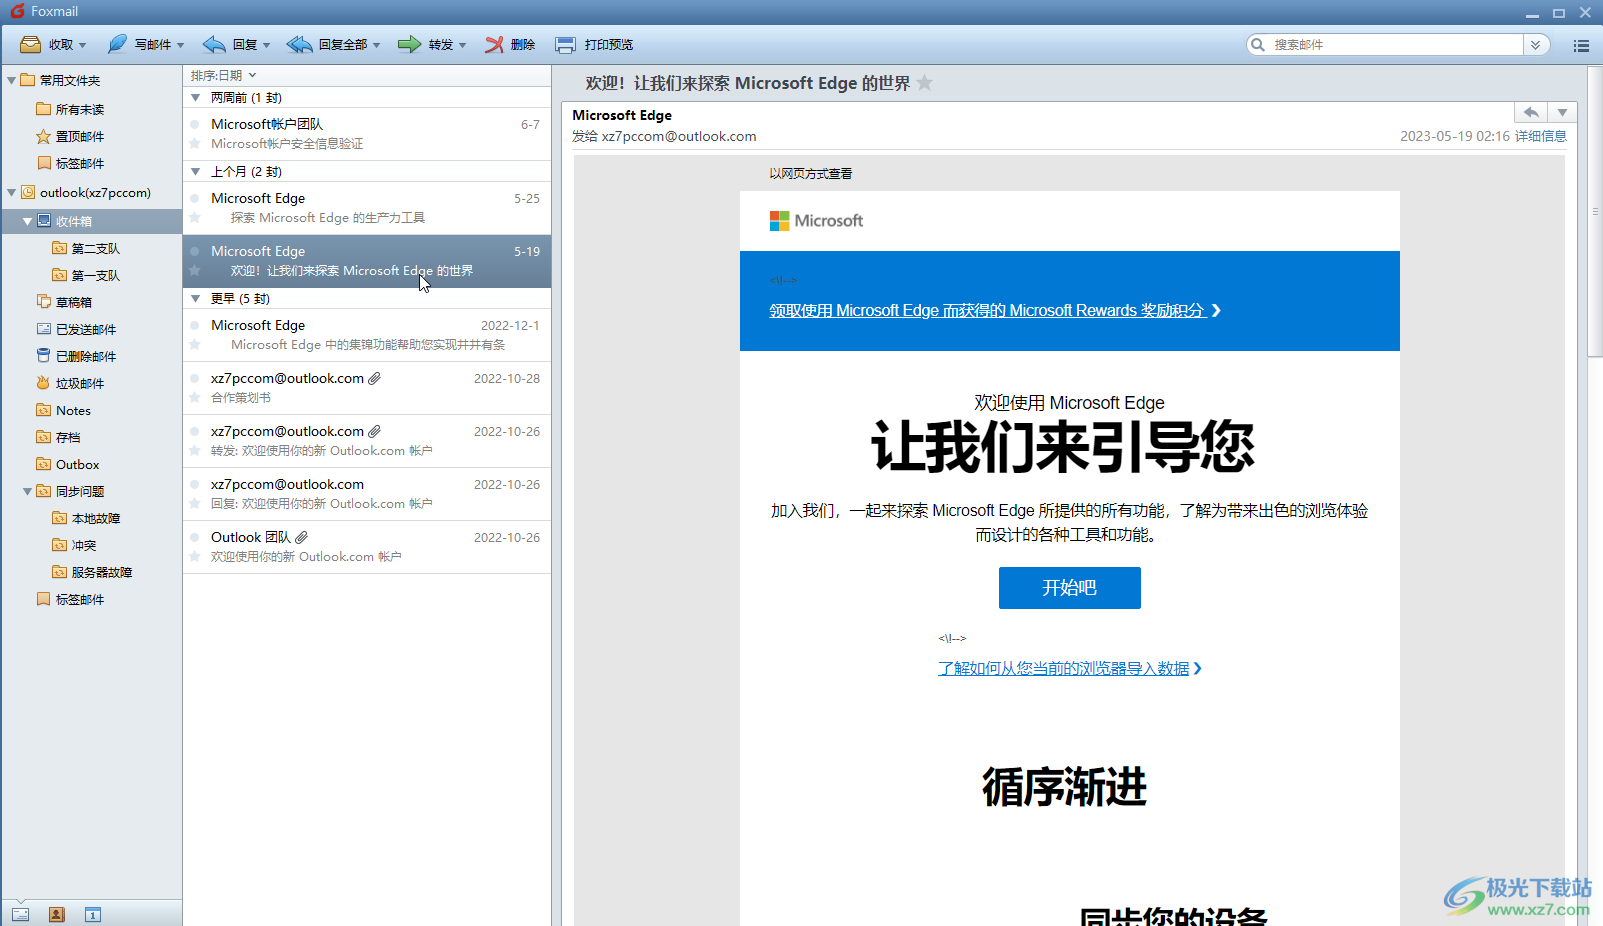The width and height of the screenshot is (1603, 926).
Task: Click the Compose mail (写邮件) icon
Action: tap(118, 45)
